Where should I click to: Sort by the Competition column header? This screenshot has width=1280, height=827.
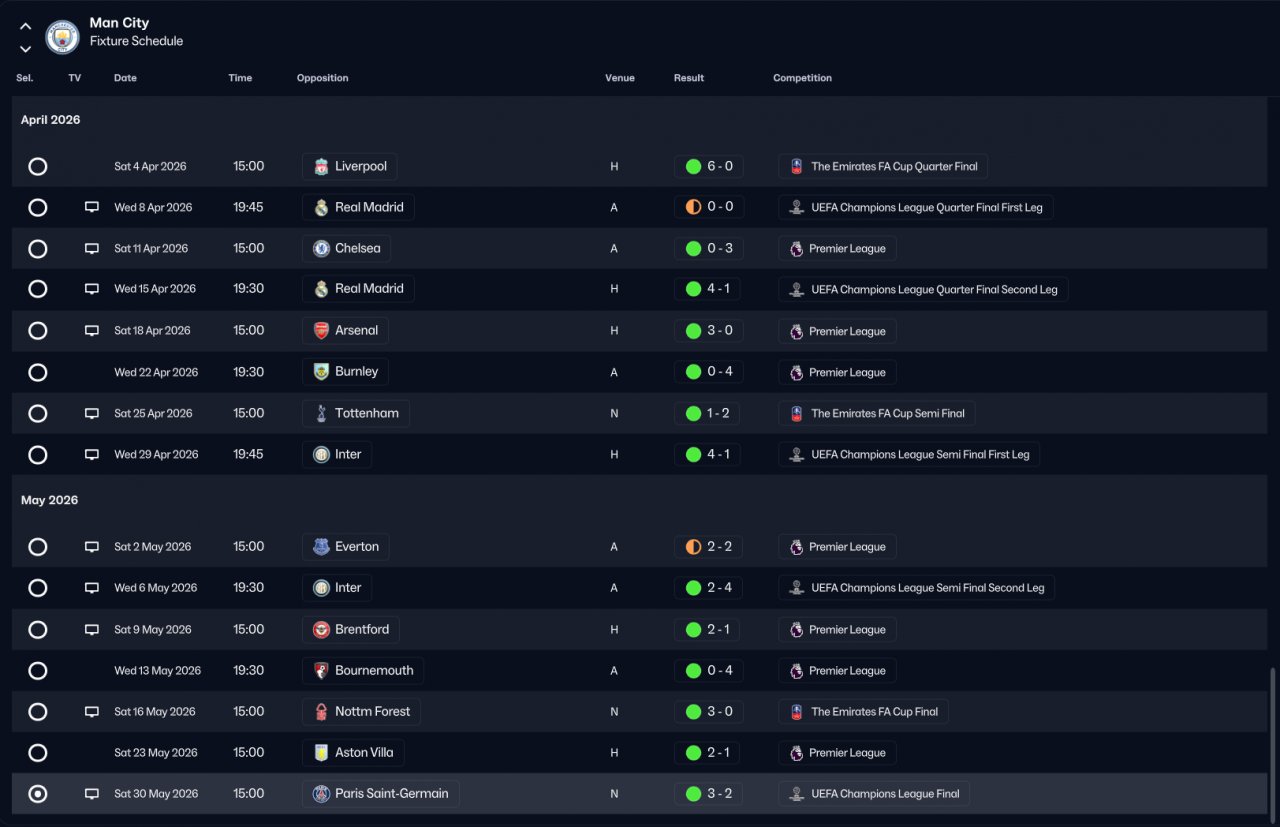[x=802, y=78]
